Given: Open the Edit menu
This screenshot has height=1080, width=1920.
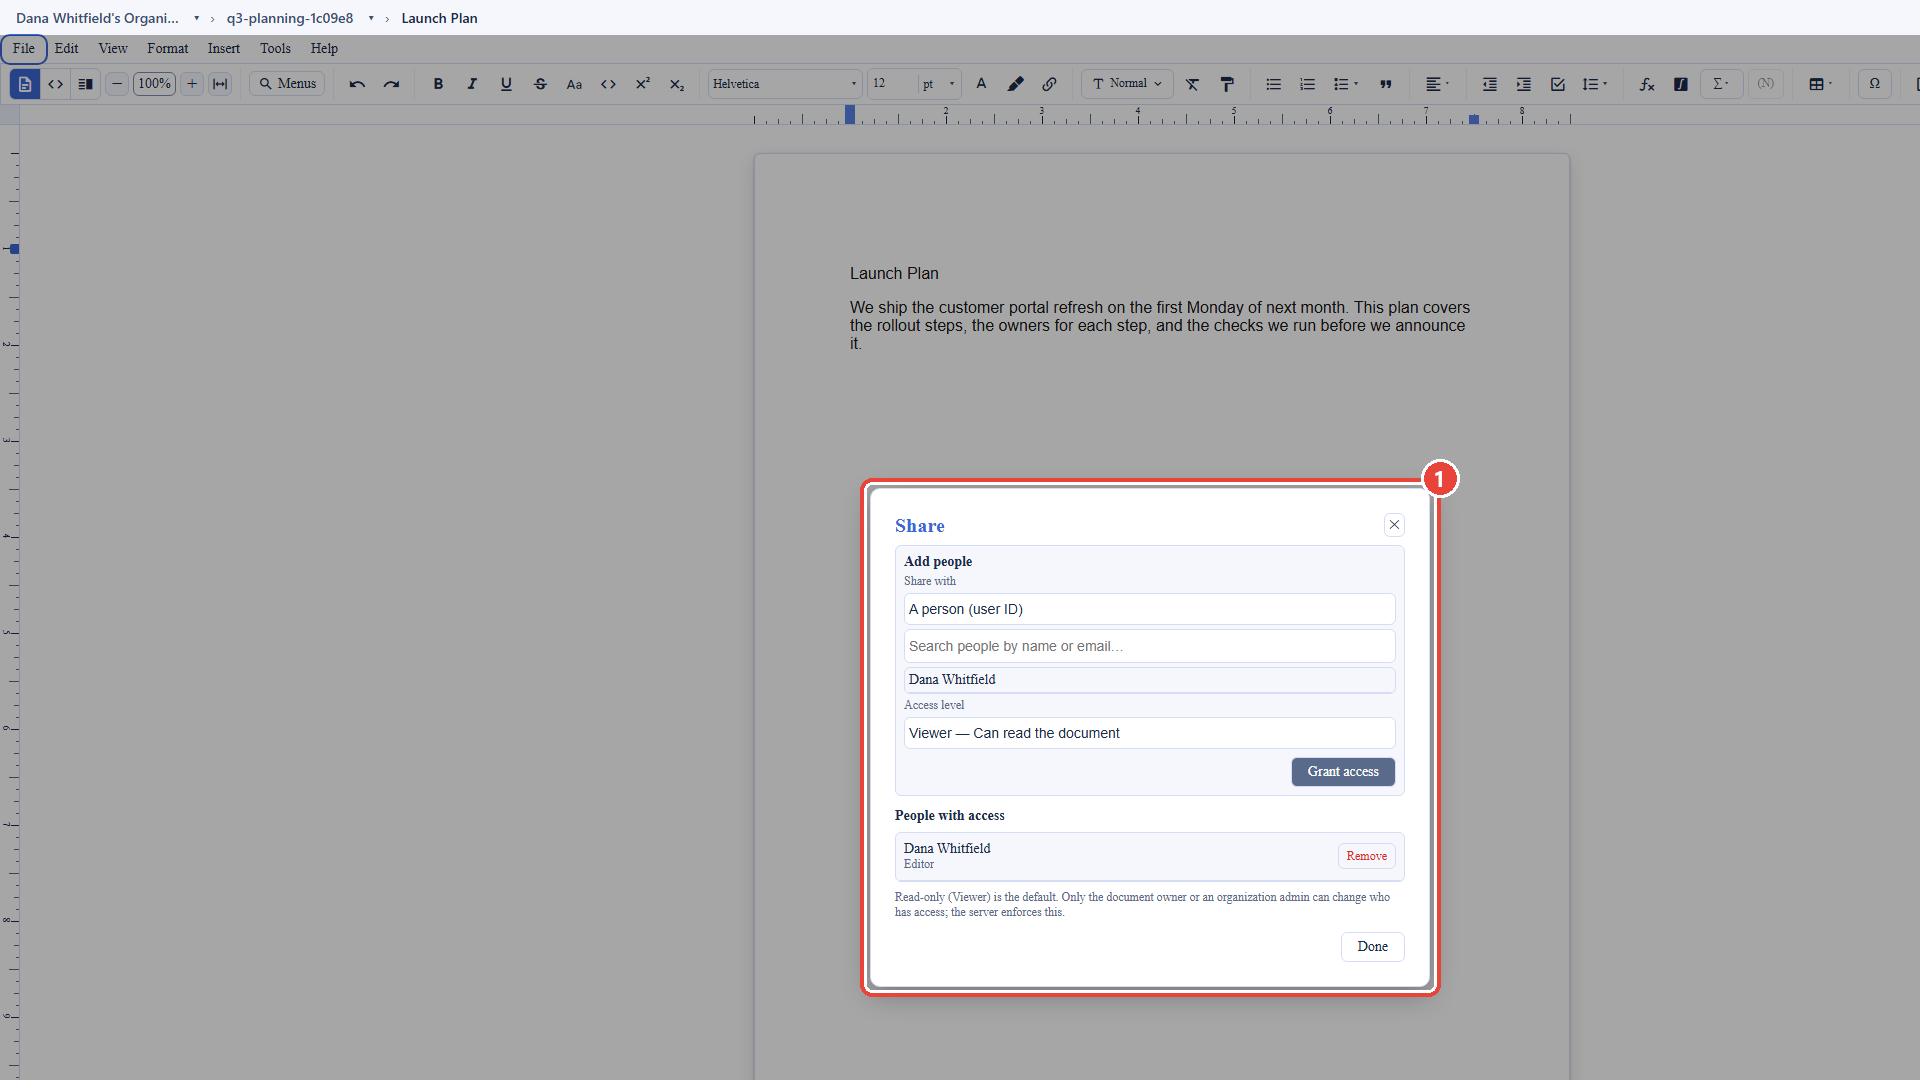Looking at the screenshot, I should pos(66,48).
